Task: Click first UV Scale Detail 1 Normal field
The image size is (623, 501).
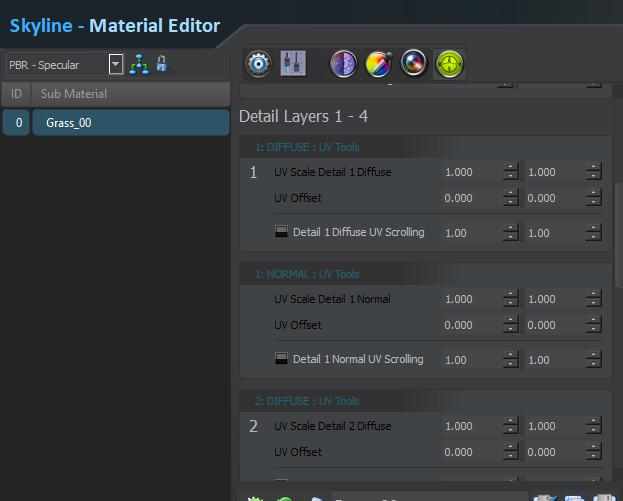Action: pyautogui.click(x=471, y=299)
